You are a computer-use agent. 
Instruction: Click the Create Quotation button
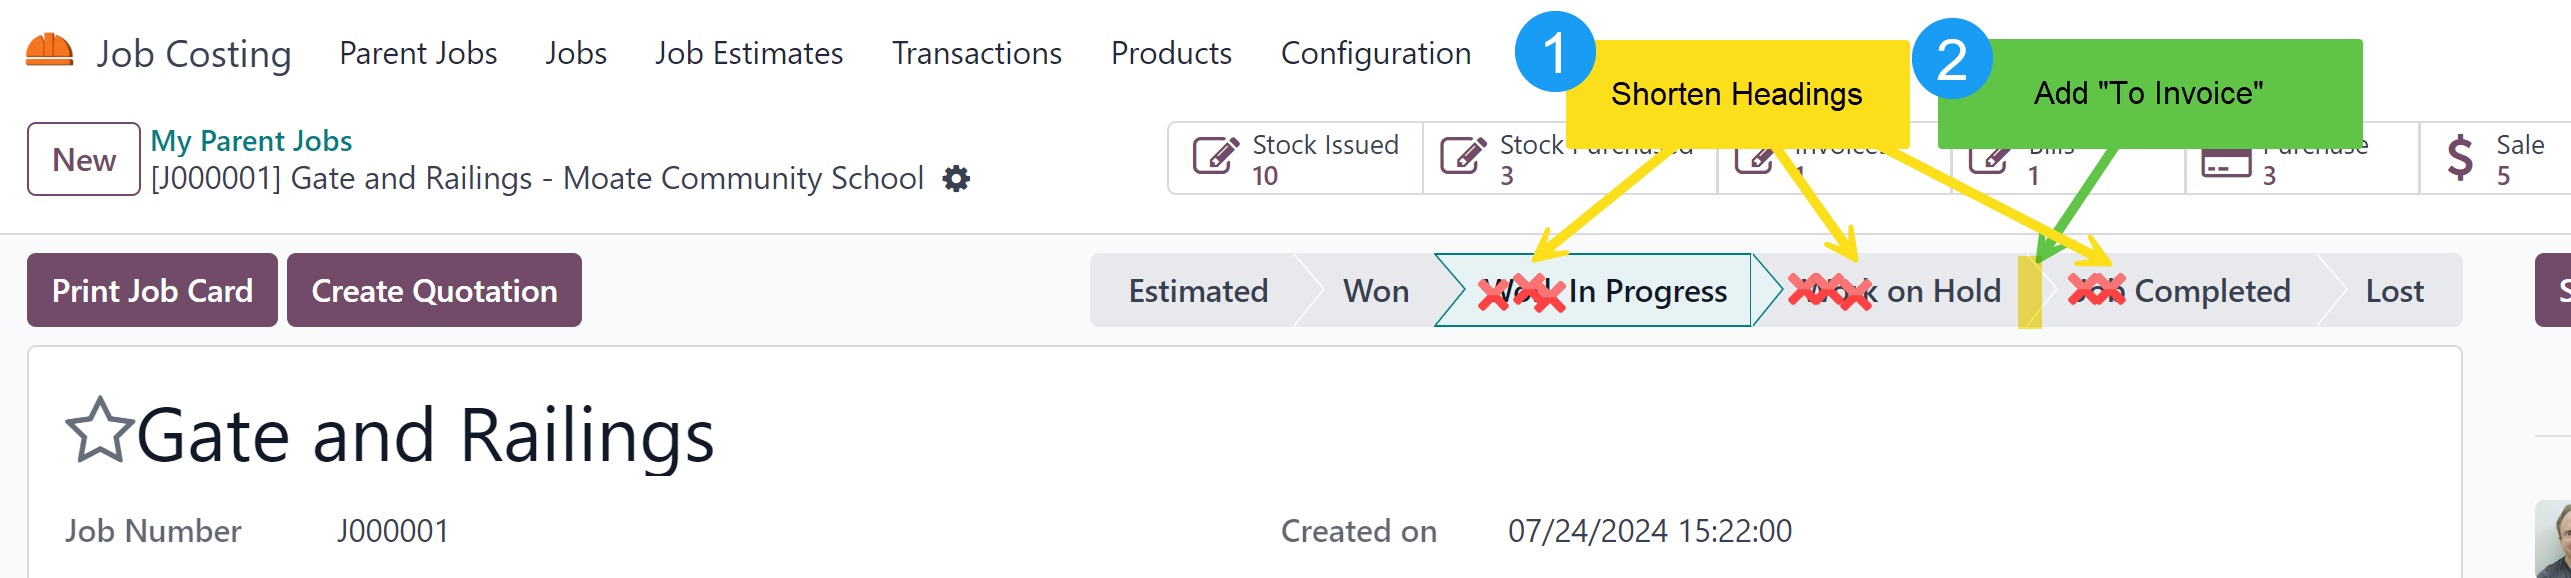pyautogui.click(x=434, y=291)
